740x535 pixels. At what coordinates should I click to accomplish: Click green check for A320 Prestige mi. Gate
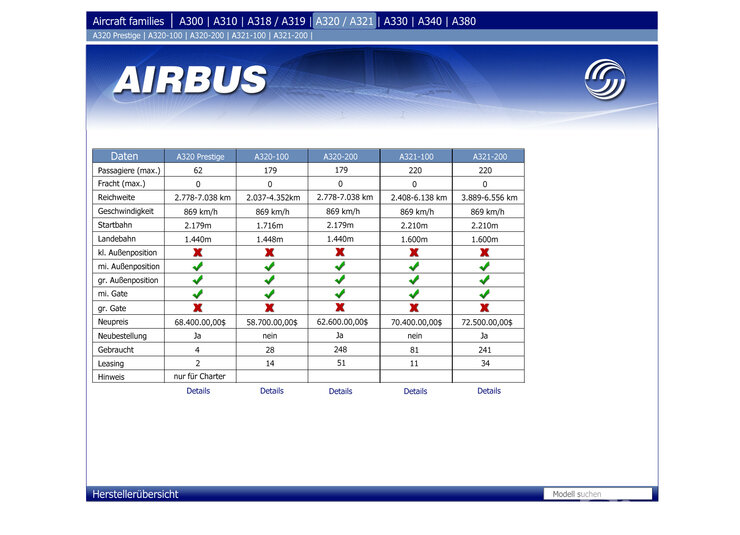click(198, 294)
